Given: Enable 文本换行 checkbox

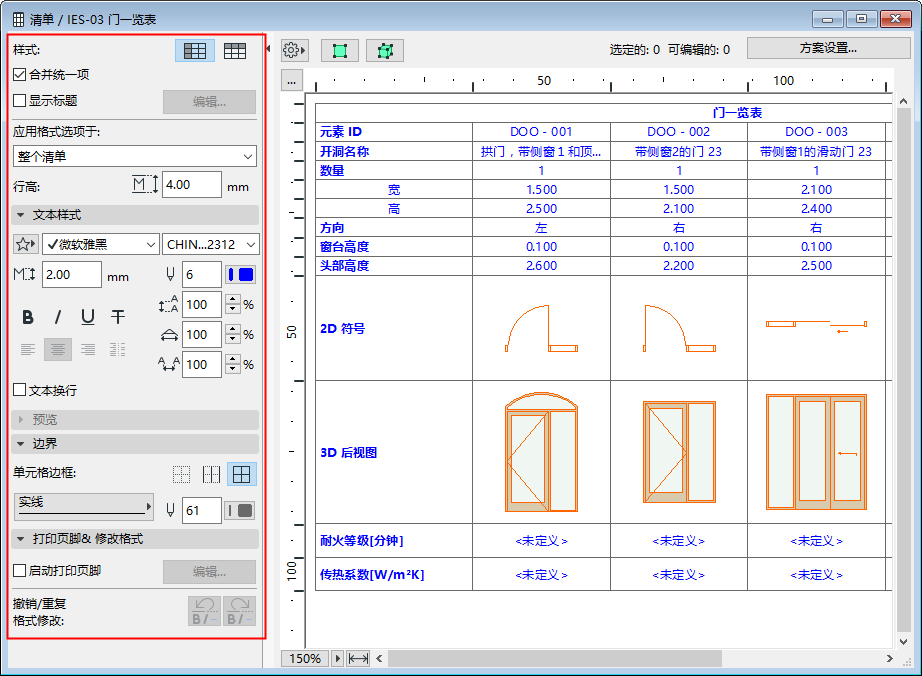Looking at the screenshot, I should pos(19,390).
